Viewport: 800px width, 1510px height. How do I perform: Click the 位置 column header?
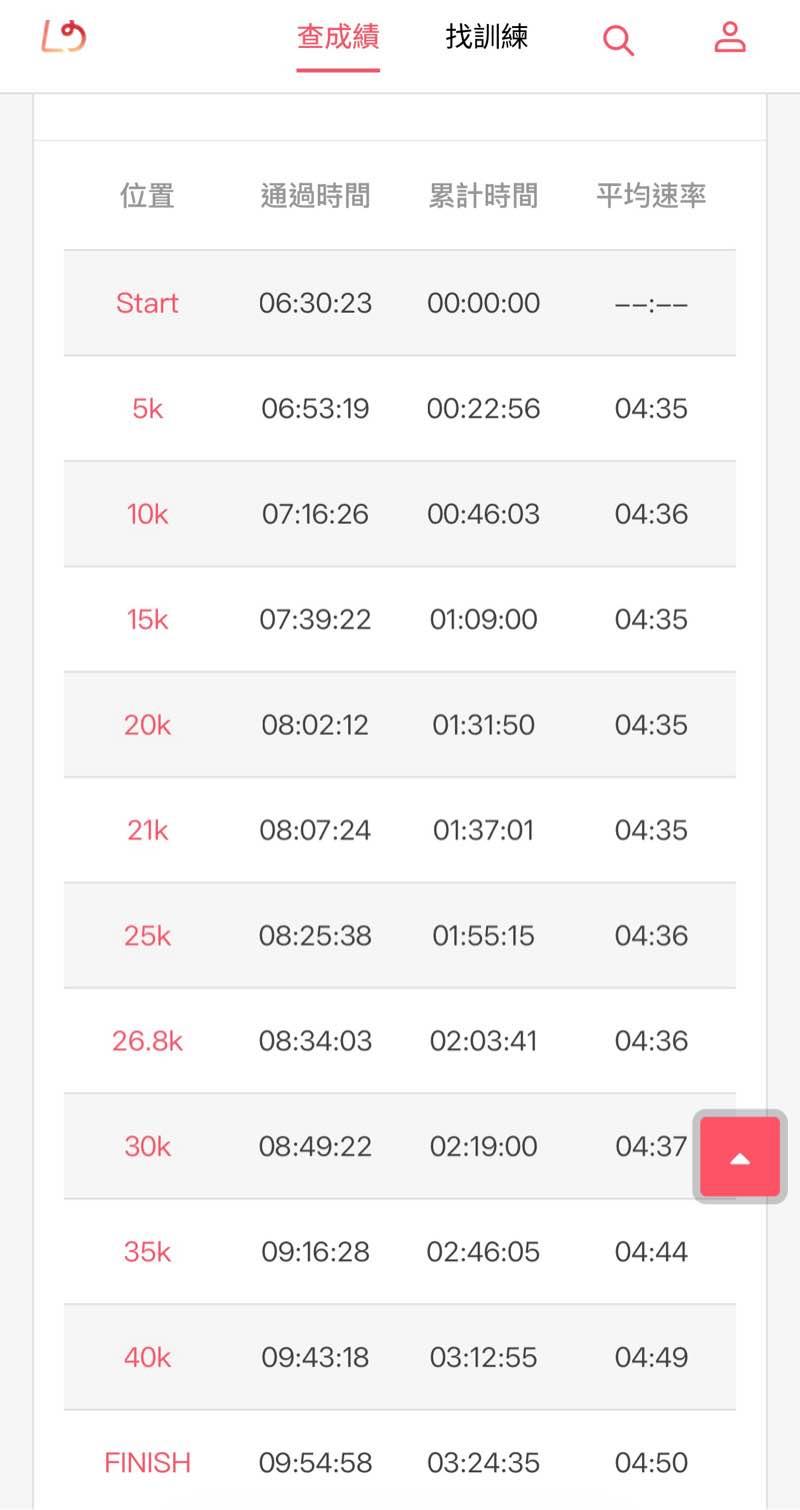tap(147, 196)
